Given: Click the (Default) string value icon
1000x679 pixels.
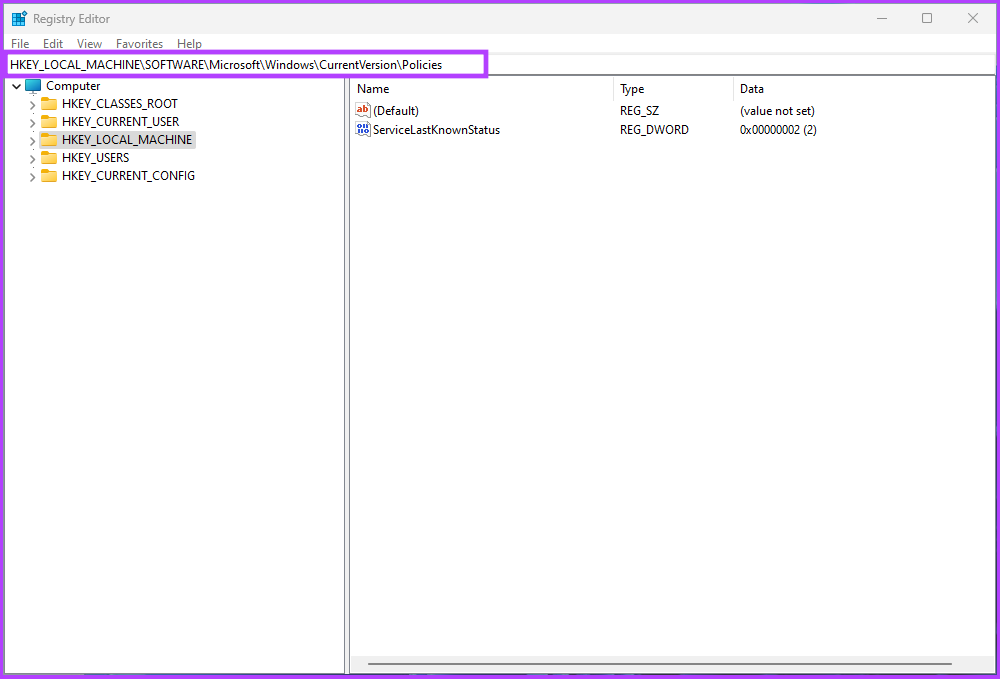Looking at the screenshot, I should (363, 110).
